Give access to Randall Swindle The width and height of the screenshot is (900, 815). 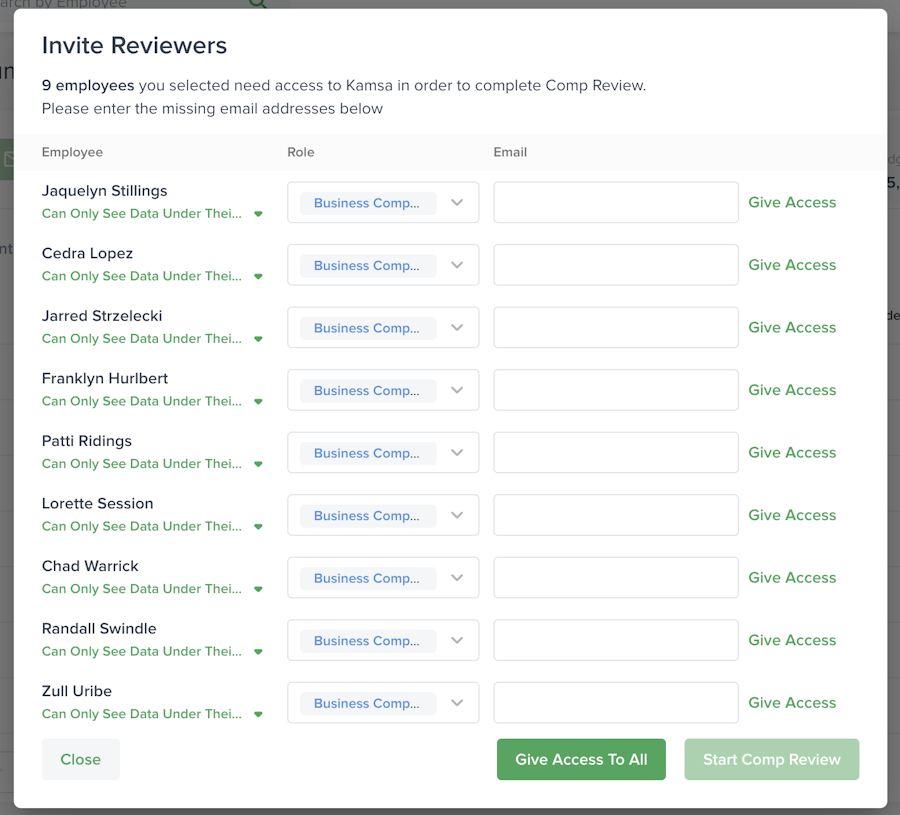[x=792, y=640]
